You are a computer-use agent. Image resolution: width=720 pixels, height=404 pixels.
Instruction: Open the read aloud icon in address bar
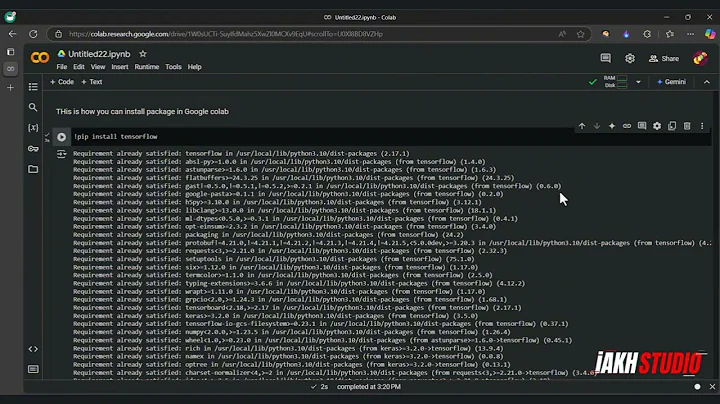click(x=562, y=34)
